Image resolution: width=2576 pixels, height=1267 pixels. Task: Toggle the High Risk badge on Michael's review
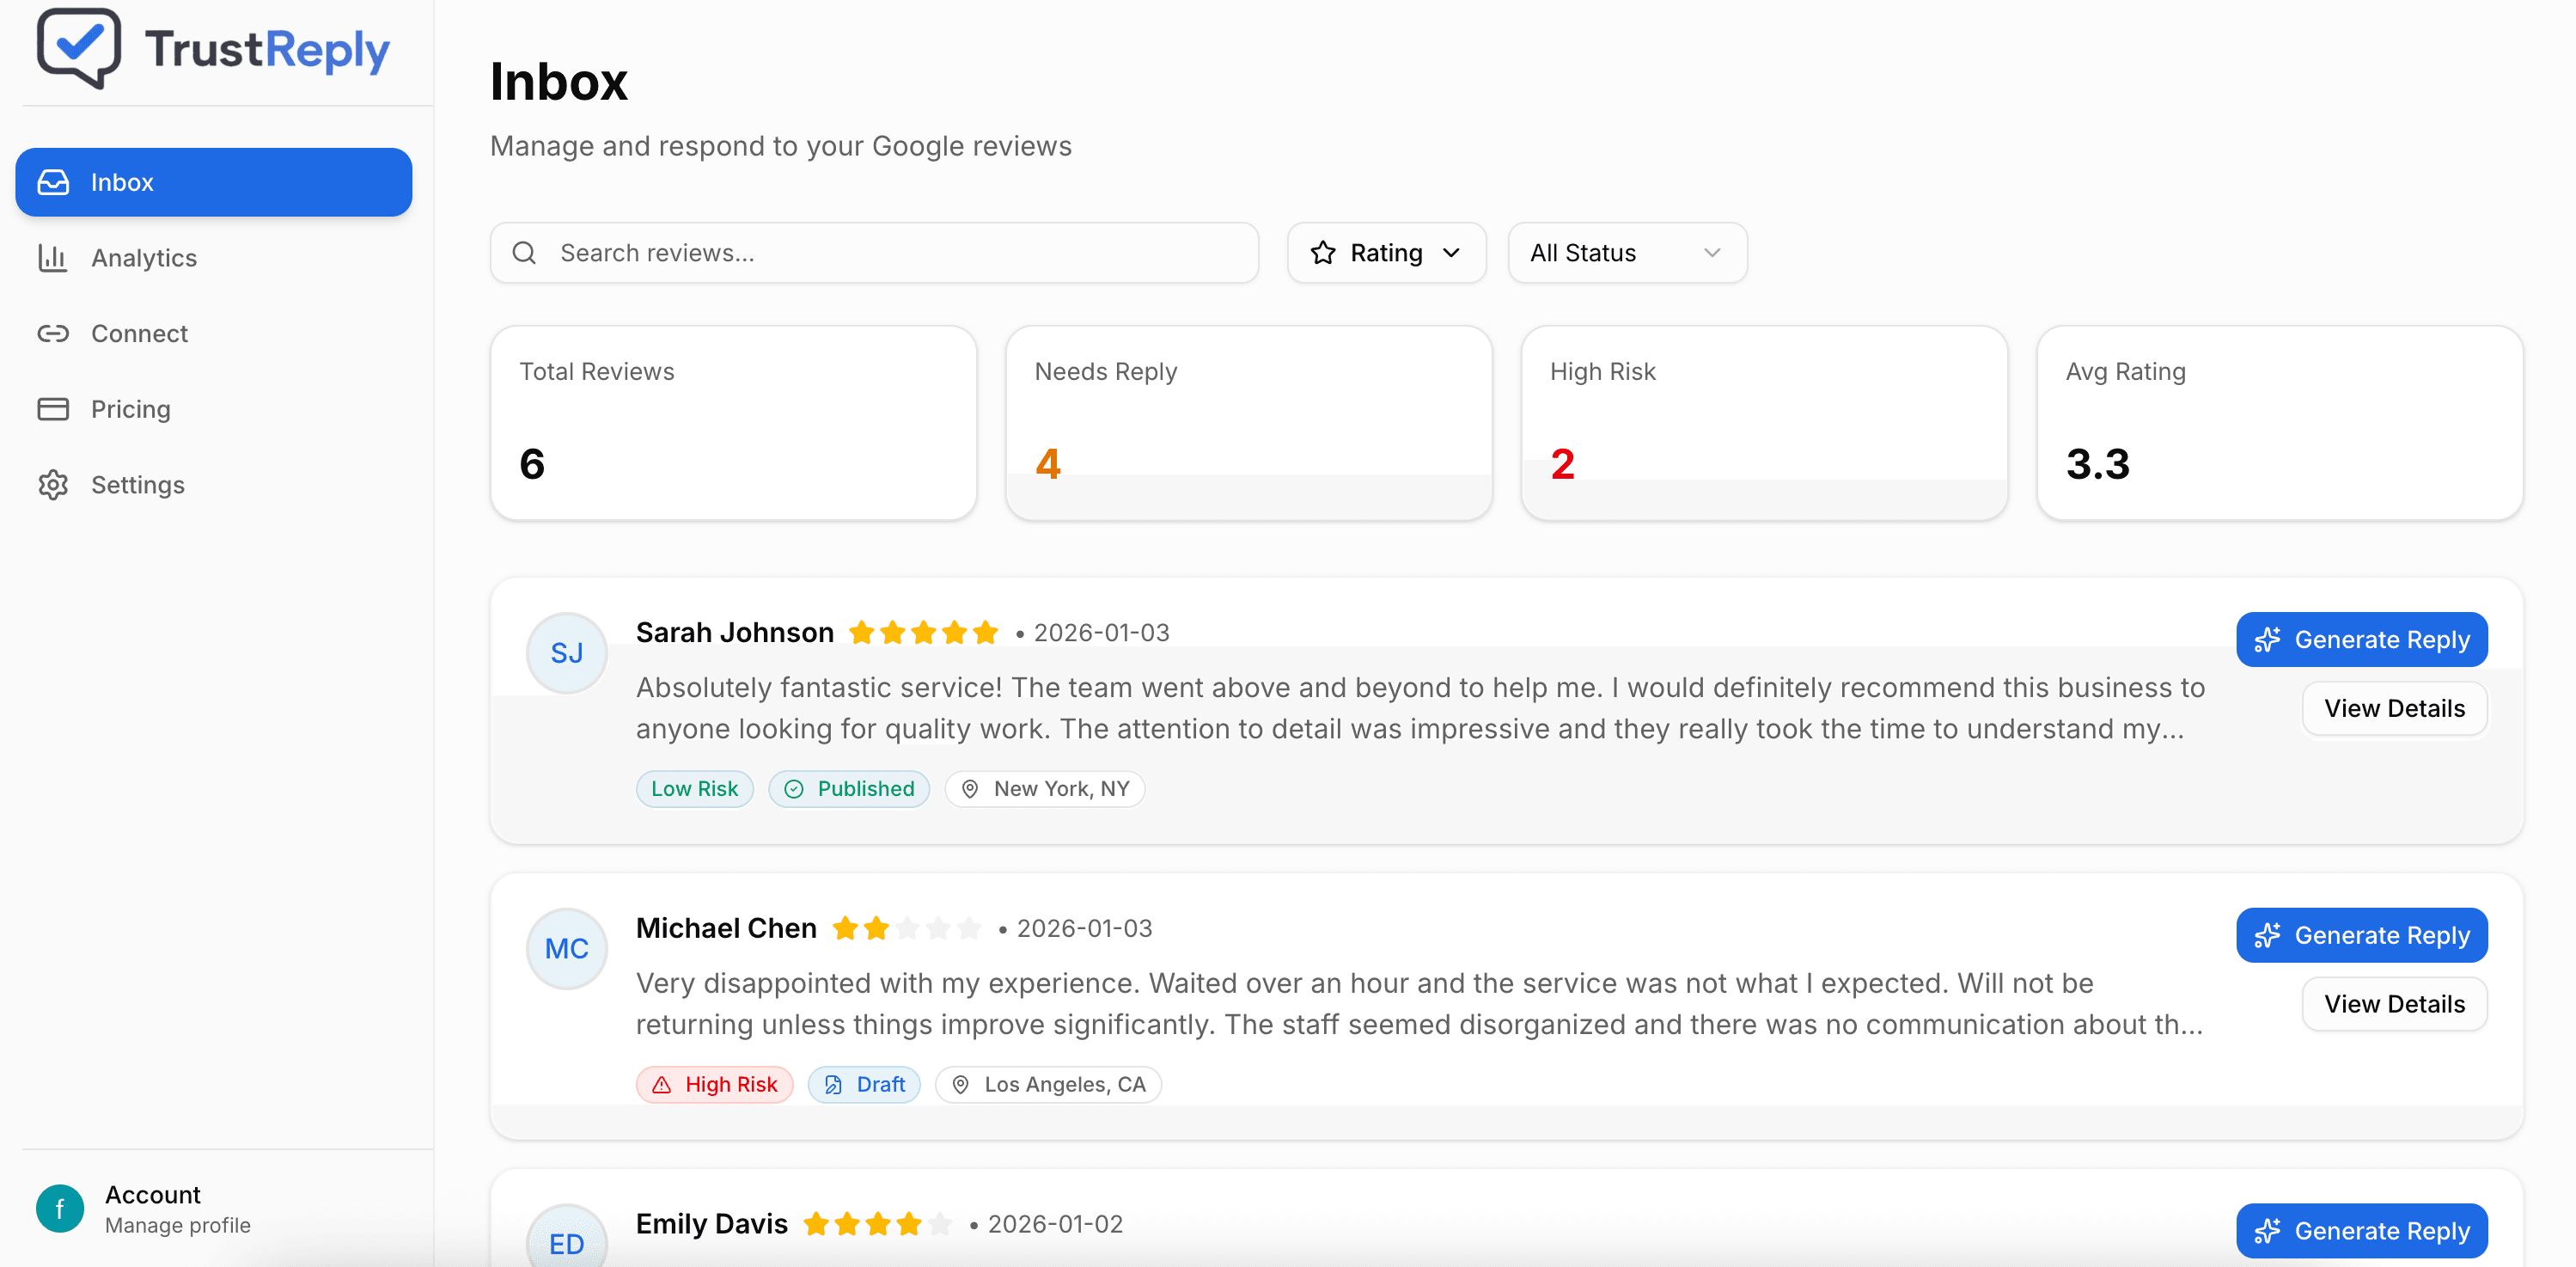pos(714,1084)
